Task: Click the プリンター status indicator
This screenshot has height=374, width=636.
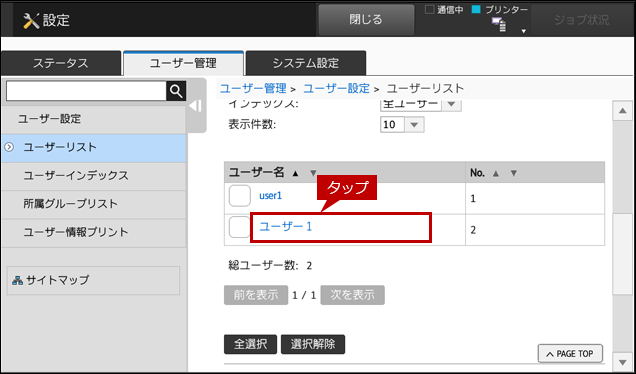Action: (500, 10)
